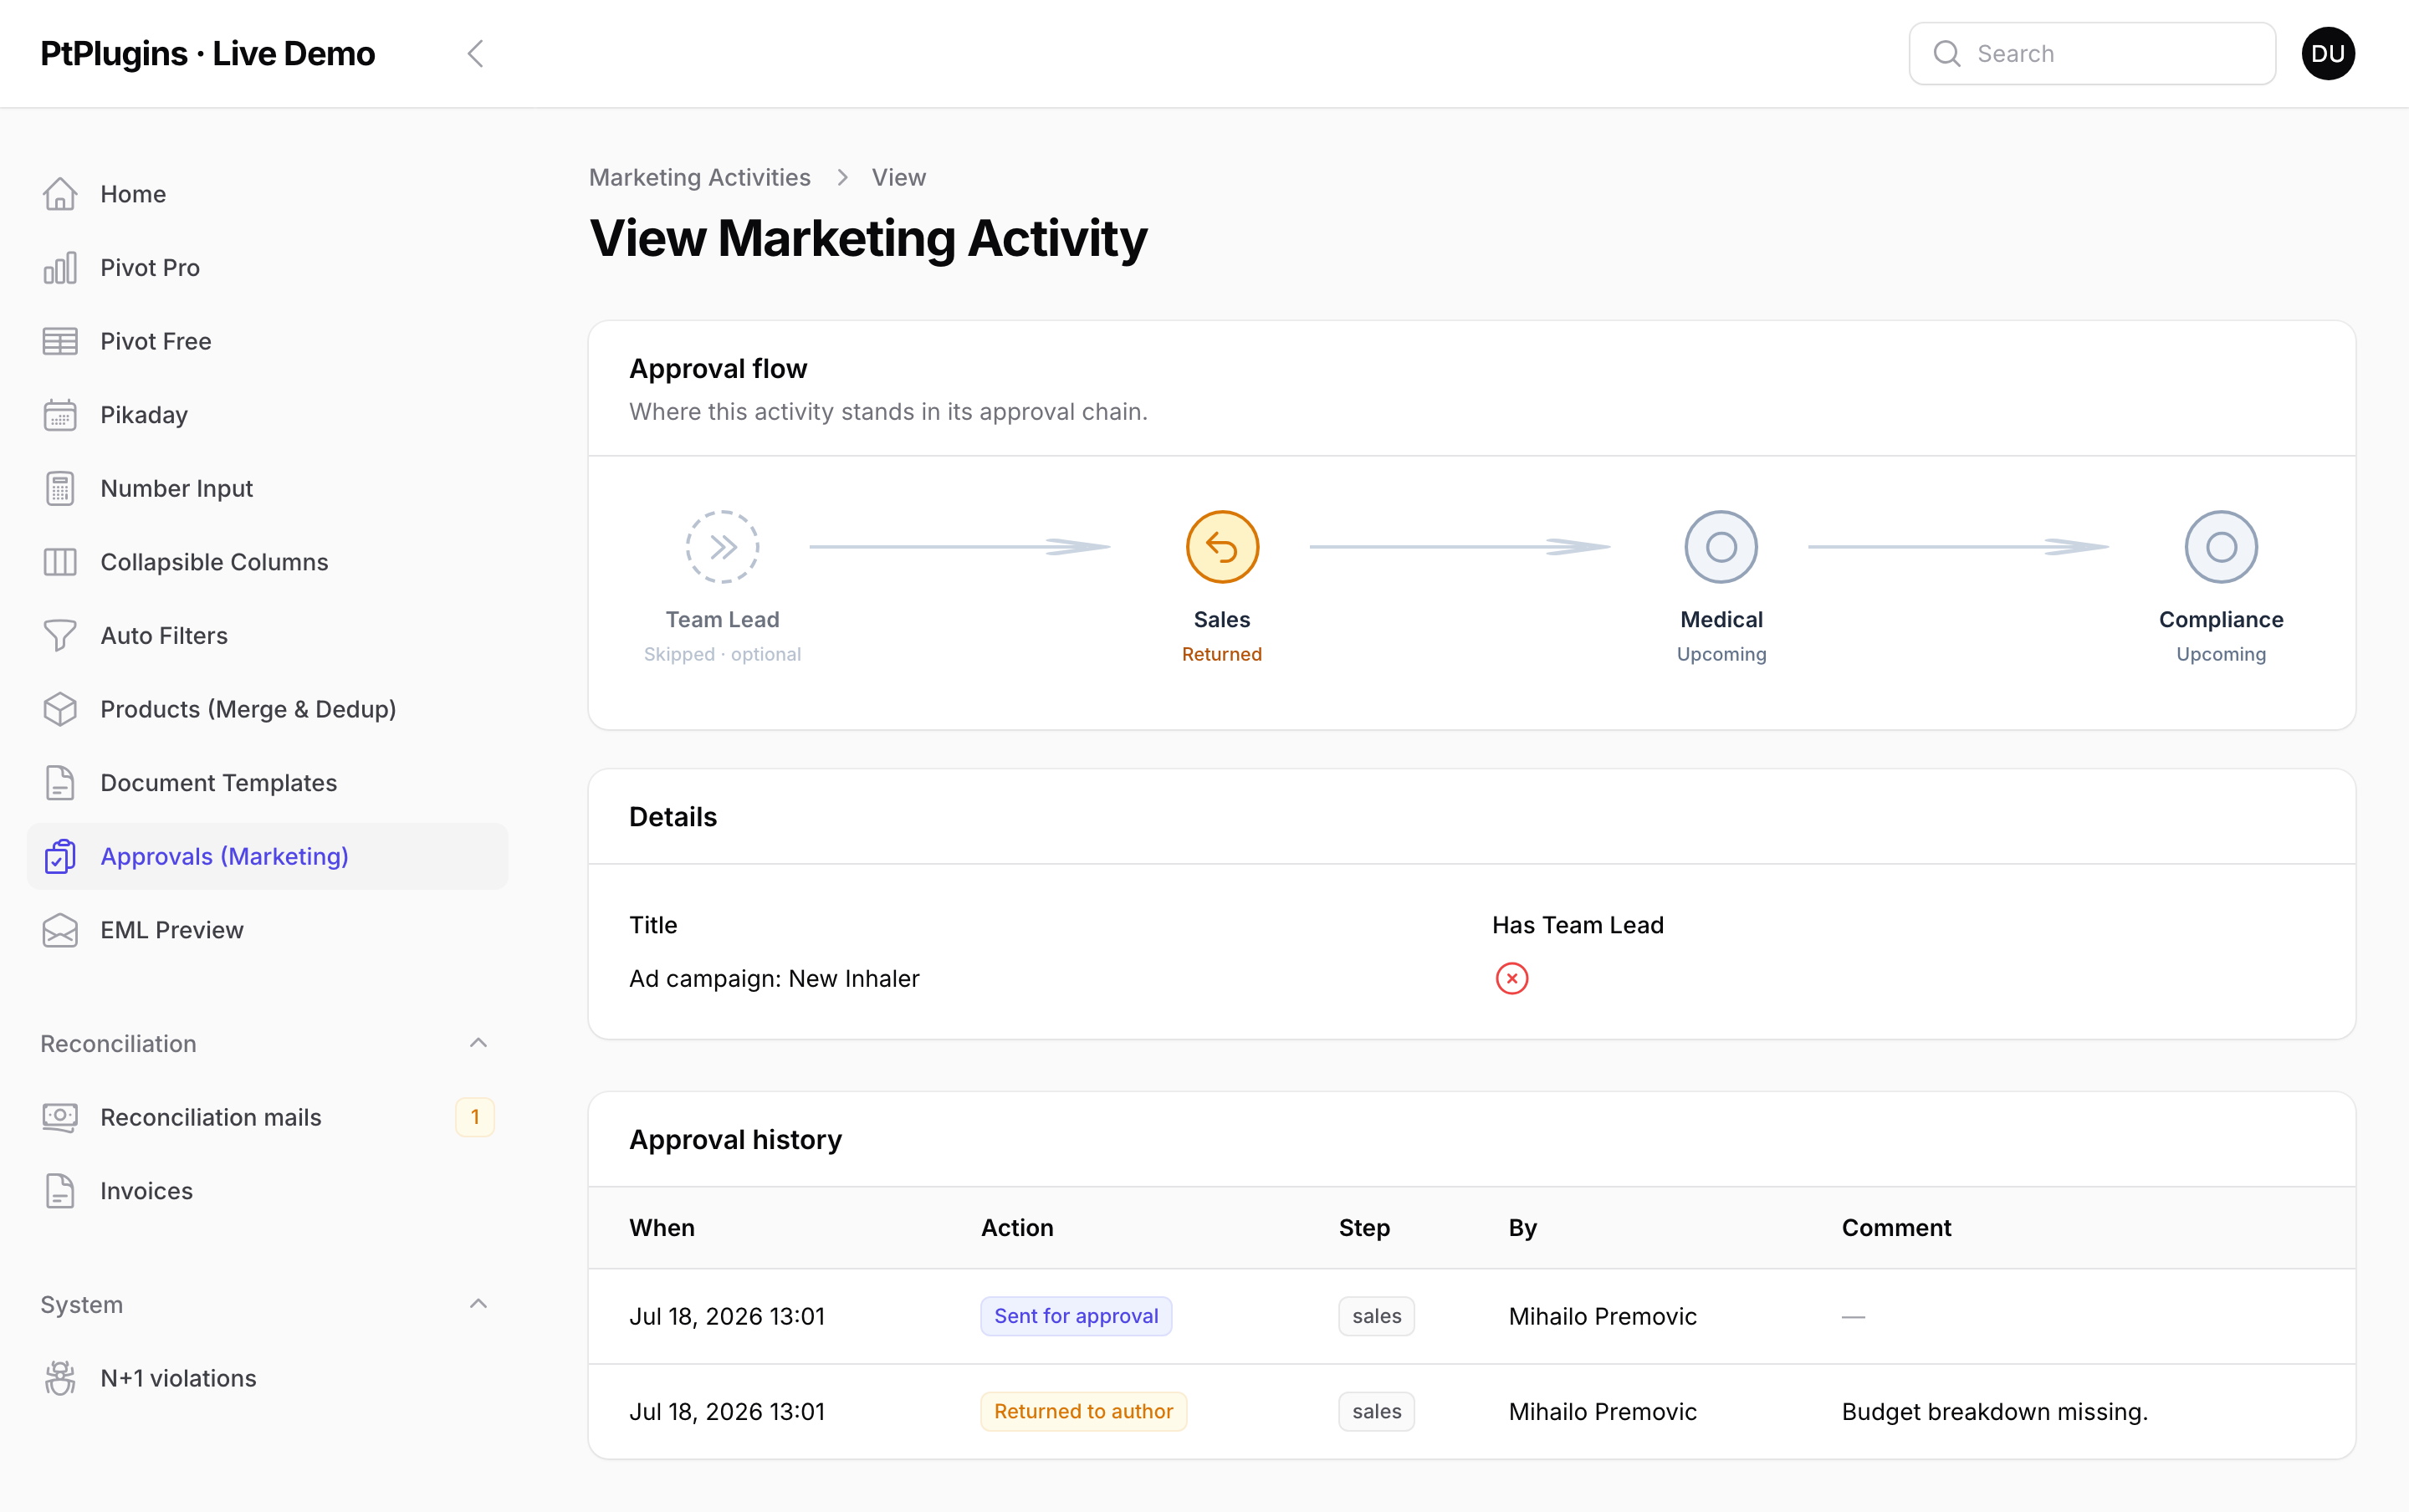2409x1512 pixels.
Task: Go to Number Input page
Action: tap(267, 488)
